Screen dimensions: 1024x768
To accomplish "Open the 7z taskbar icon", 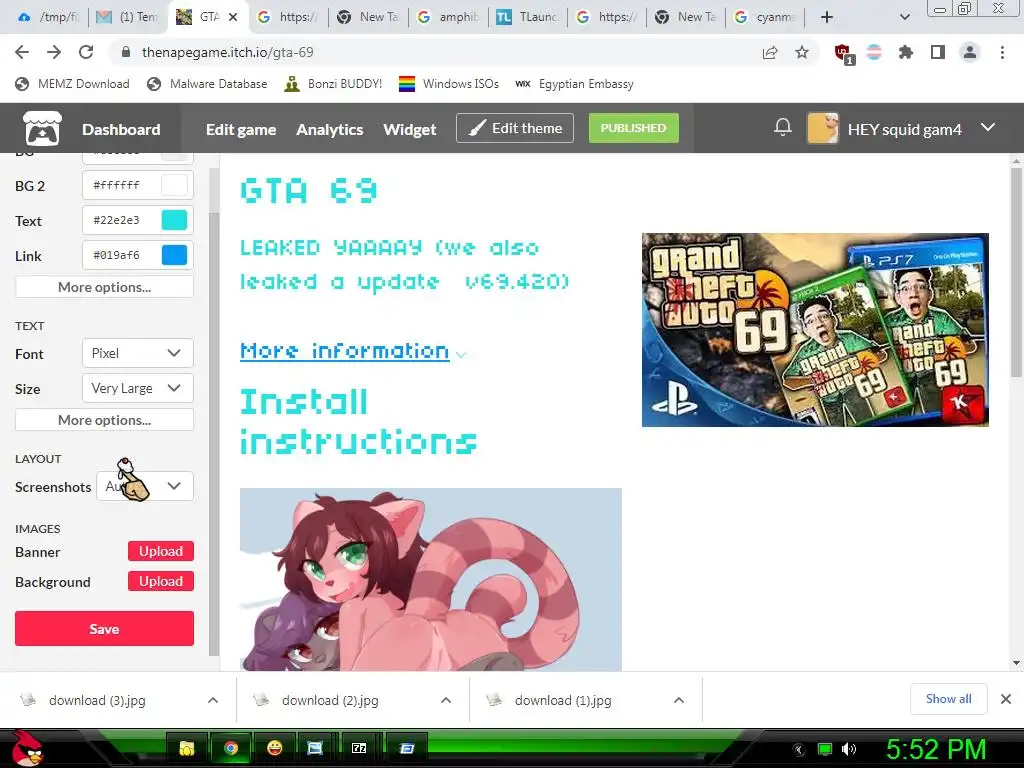I will pos(359,748).
